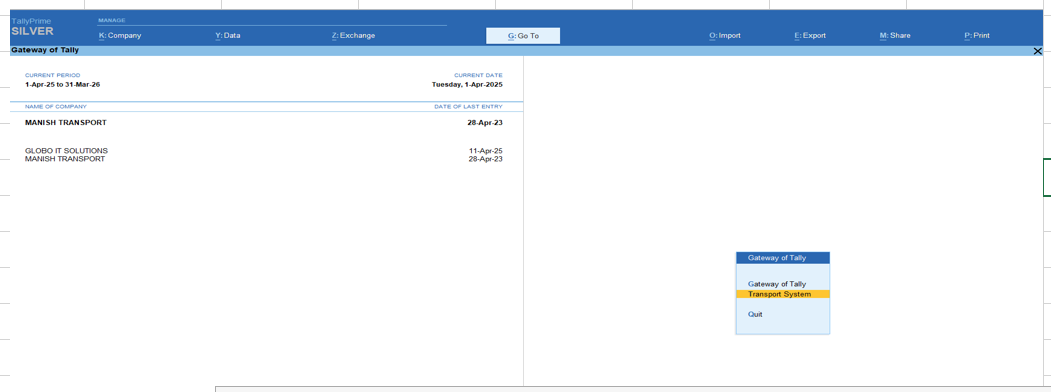Image resolution: width=1051 pixels, height=392 pixels.
Task: Click the bold 28-Apr-23 last entry date
Action: [485, 123]
